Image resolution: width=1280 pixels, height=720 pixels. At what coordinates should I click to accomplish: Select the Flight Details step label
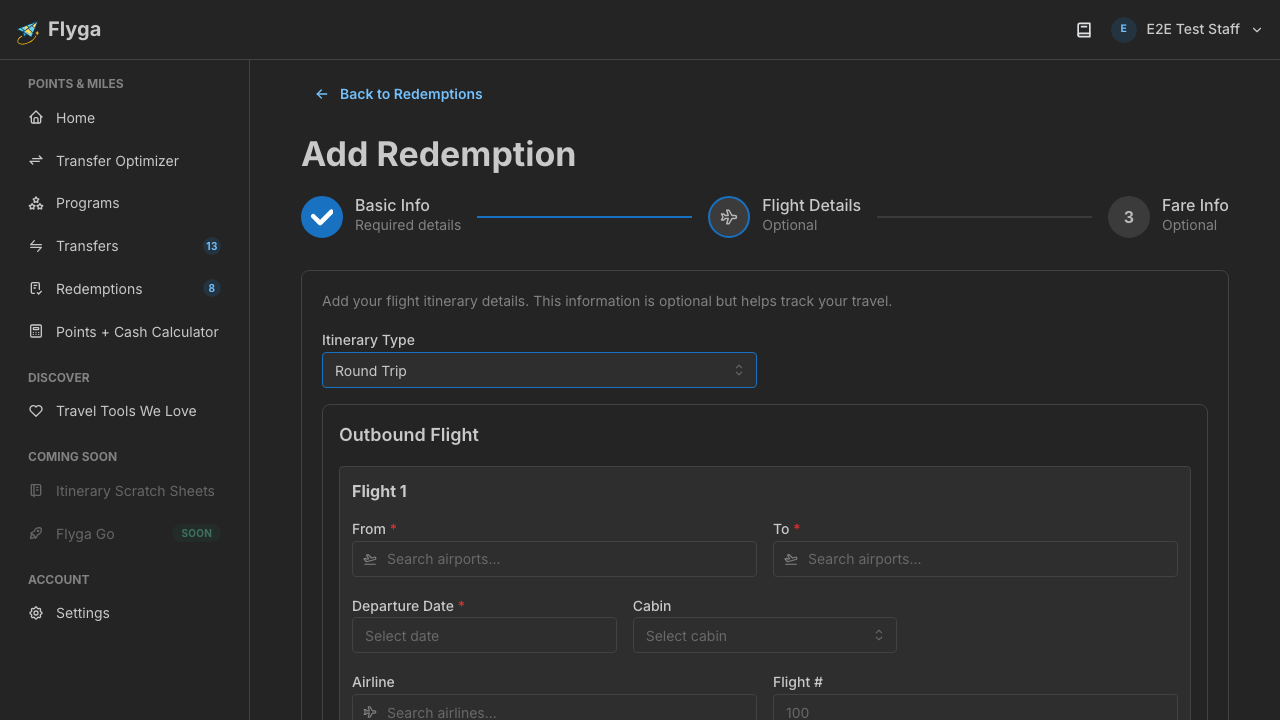click(811, 205)
